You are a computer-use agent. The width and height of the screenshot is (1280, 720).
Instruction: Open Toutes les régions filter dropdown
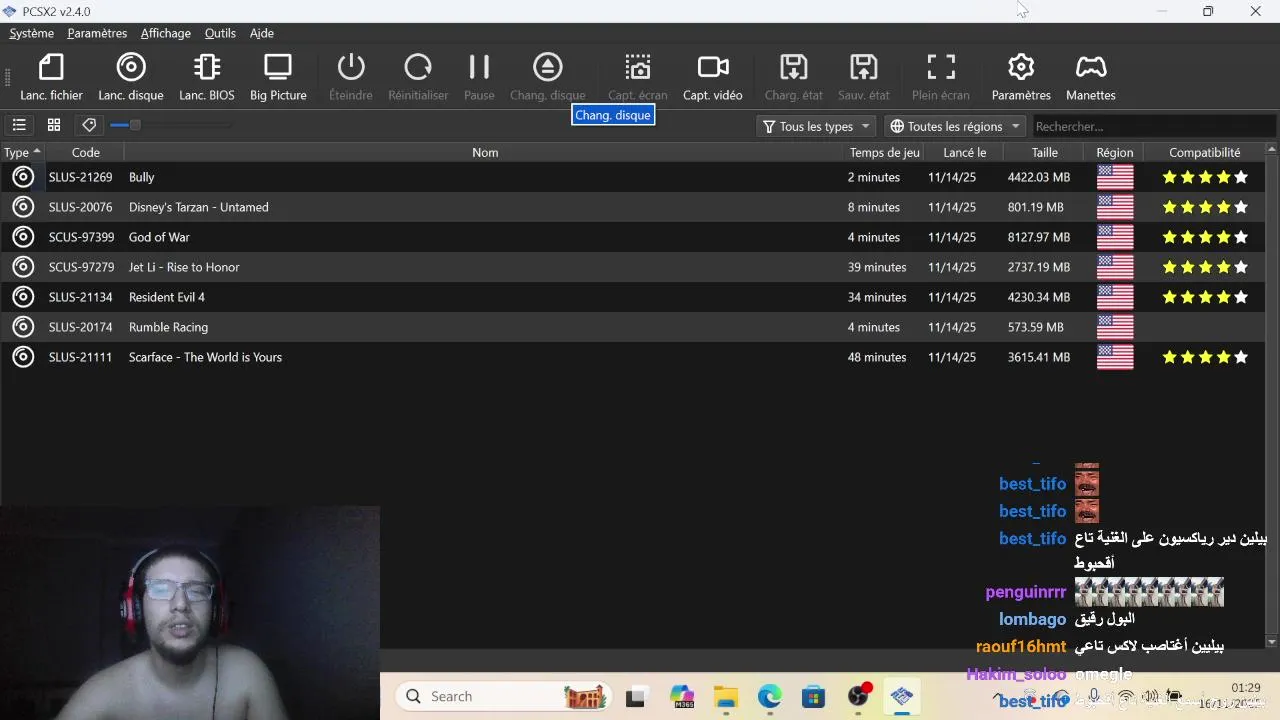955,126
